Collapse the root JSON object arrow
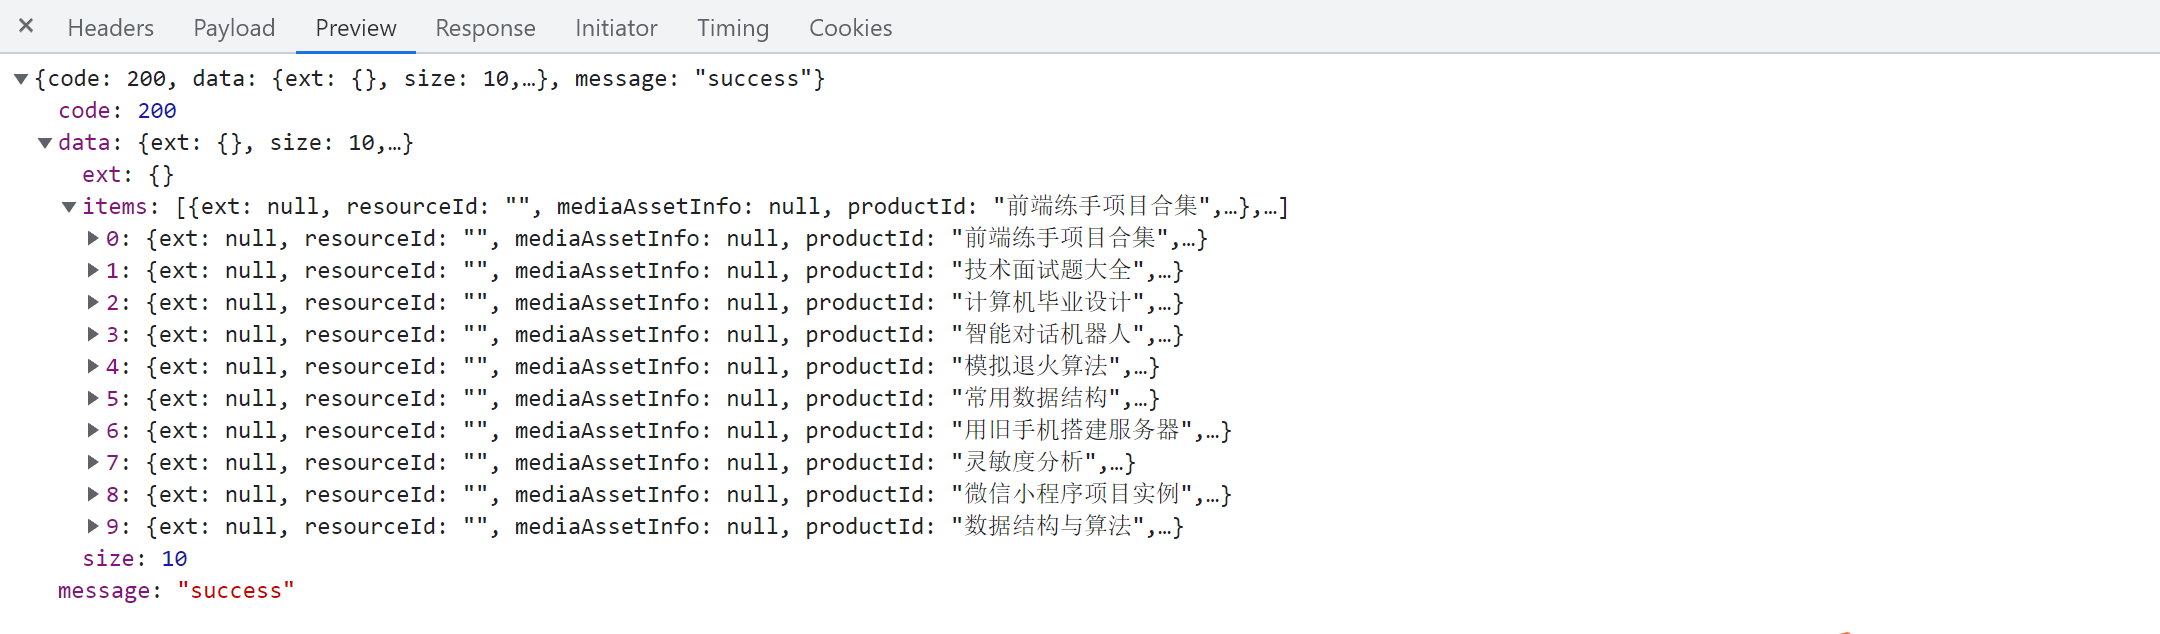 tap(21, 79)
